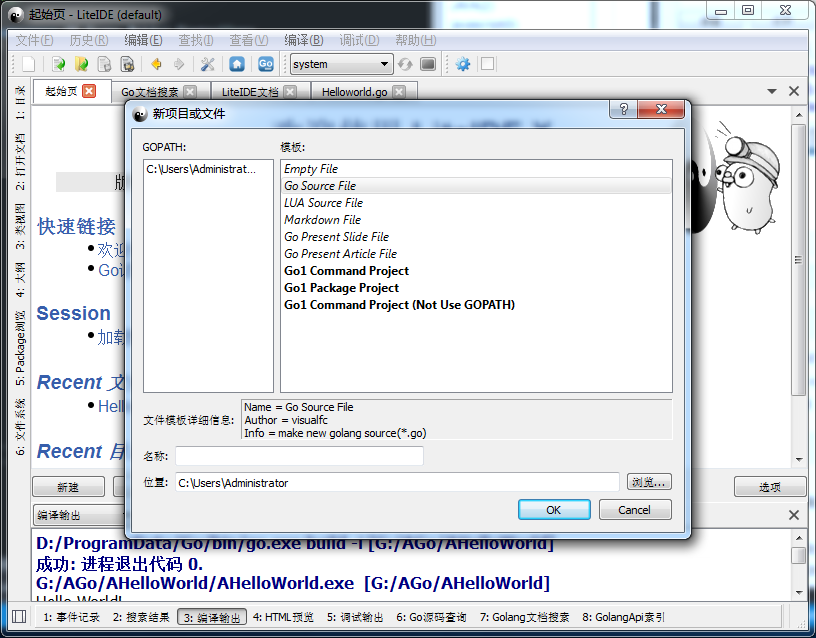Select the Go Present Article File template
This screenshot has height=638, width=816.
point(476,254)
